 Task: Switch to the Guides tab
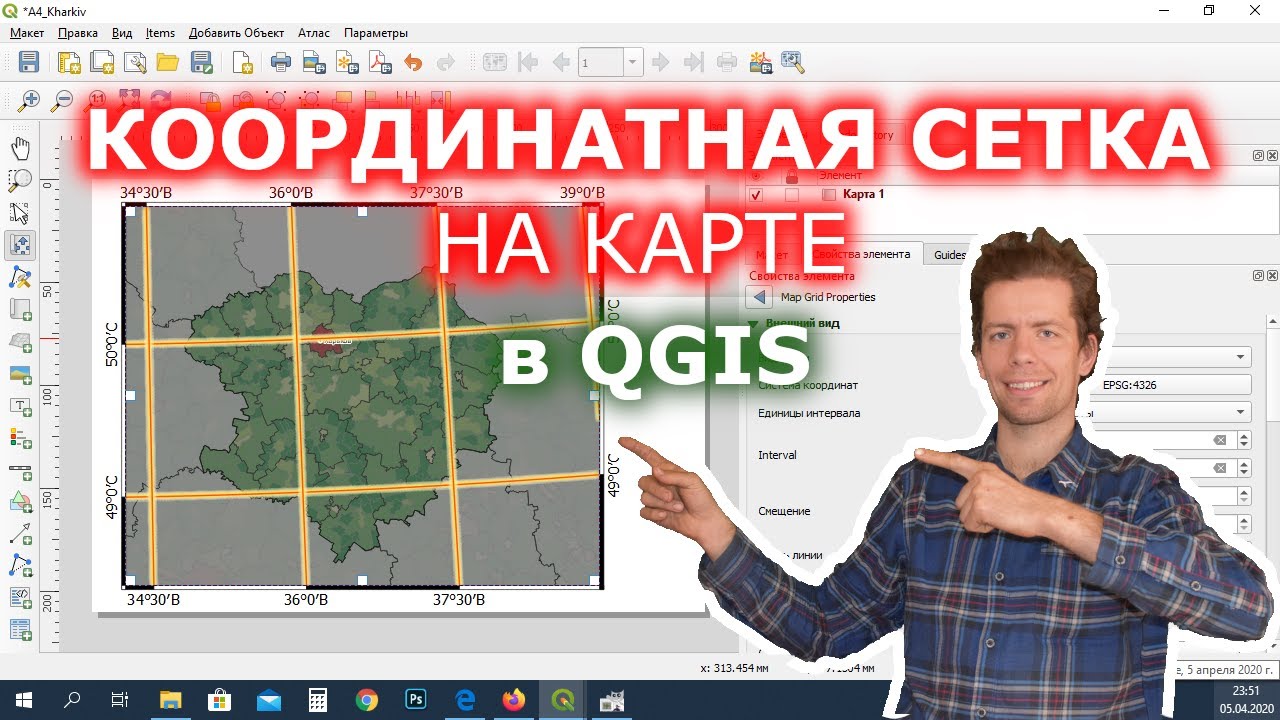(949, 254)
